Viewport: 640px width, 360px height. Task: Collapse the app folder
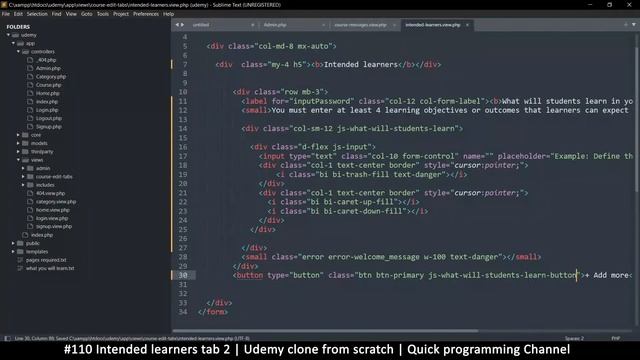[x=13, y=43]
